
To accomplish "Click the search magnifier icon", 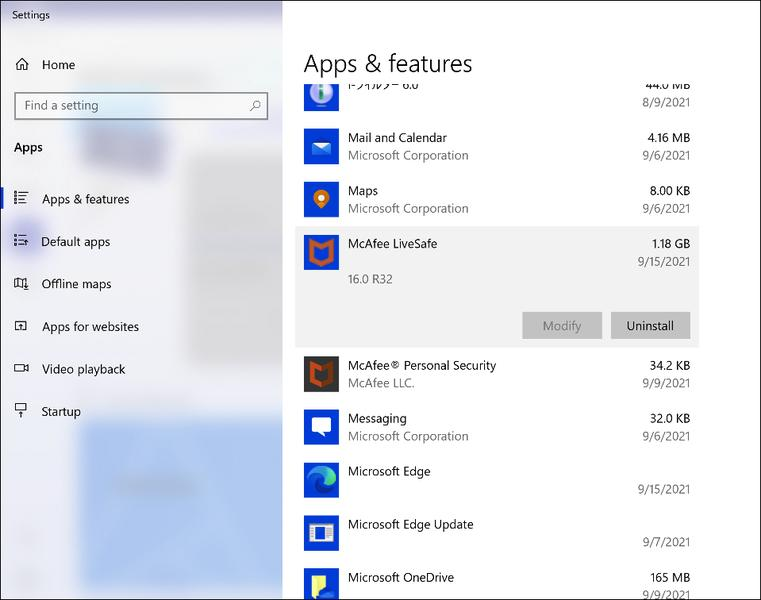I will [255, 105].
